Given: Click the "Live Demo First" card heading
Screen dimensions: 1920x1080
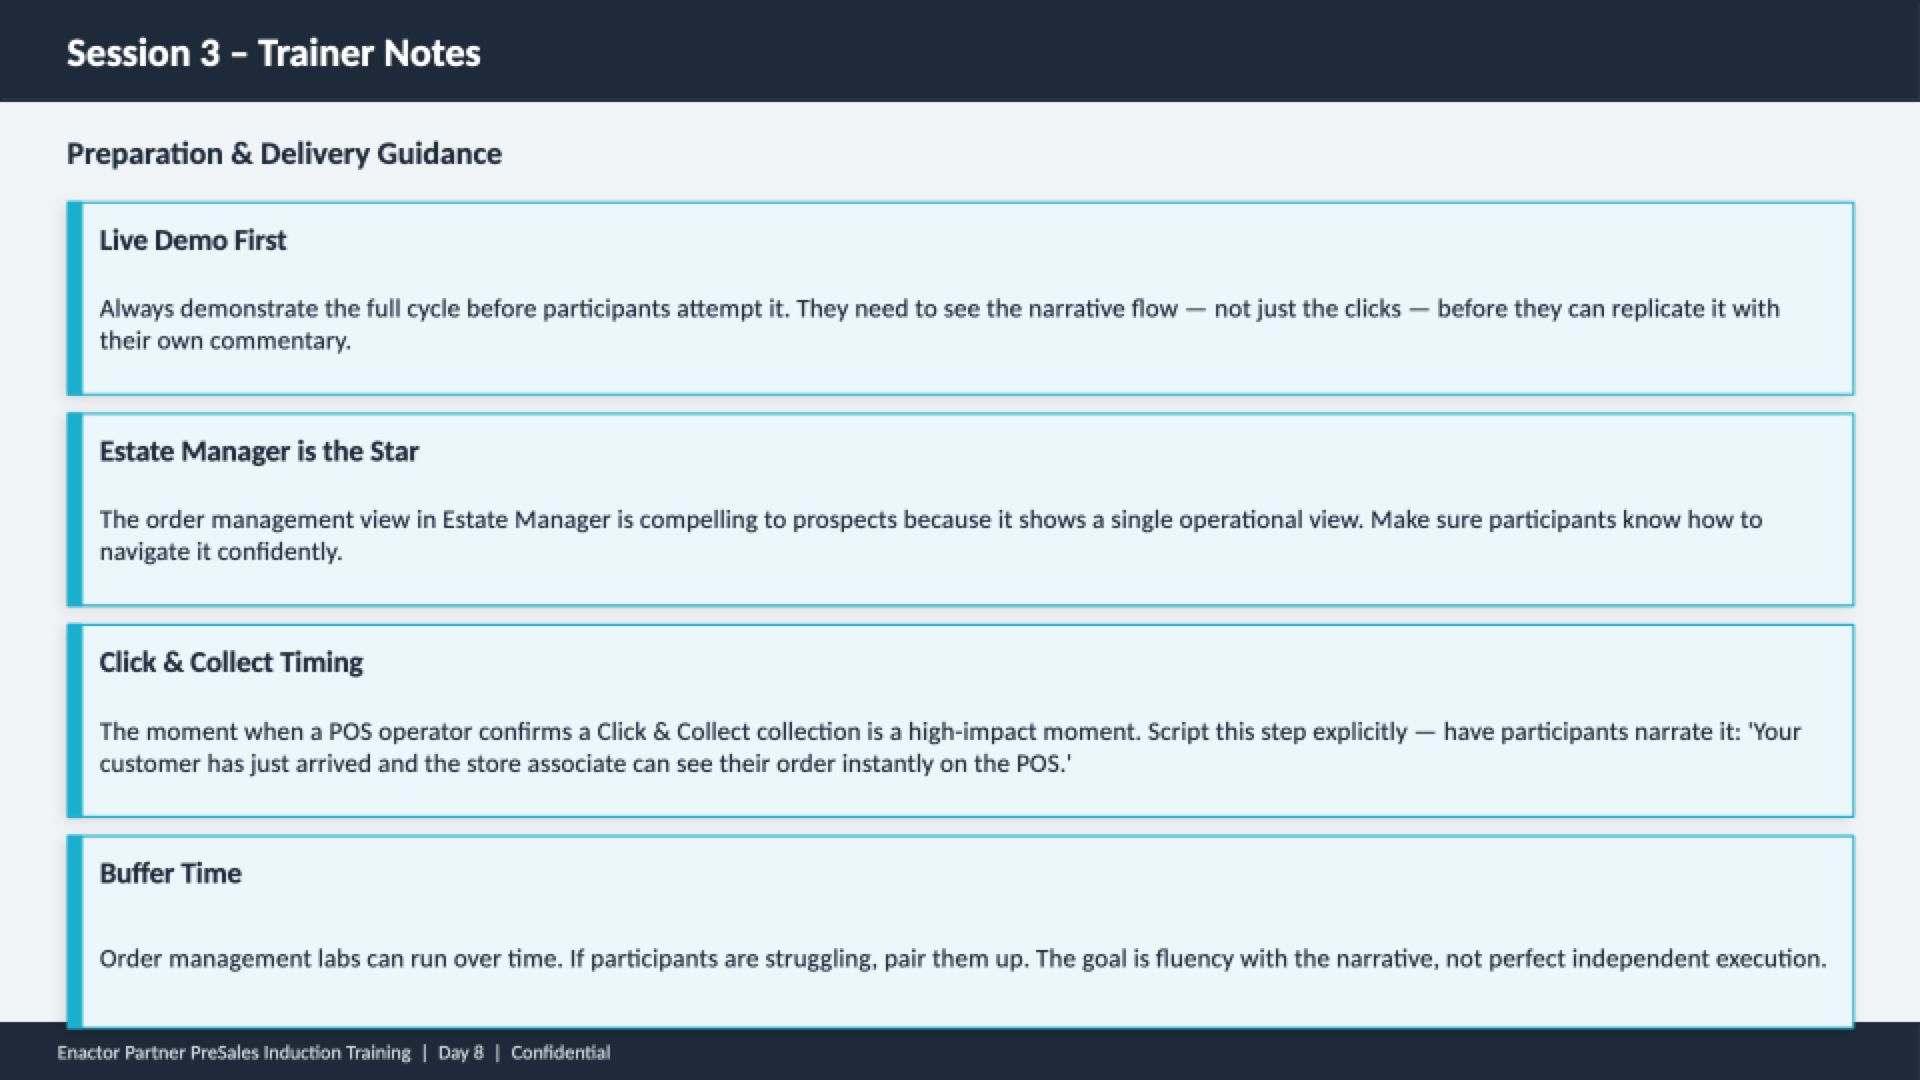Looking at the screenshot, I should click(x=192, y=241).
